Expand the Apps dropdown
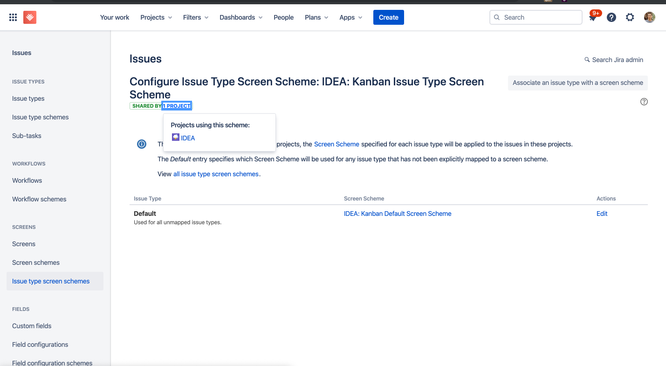666x366 pixels. (351, 17)
